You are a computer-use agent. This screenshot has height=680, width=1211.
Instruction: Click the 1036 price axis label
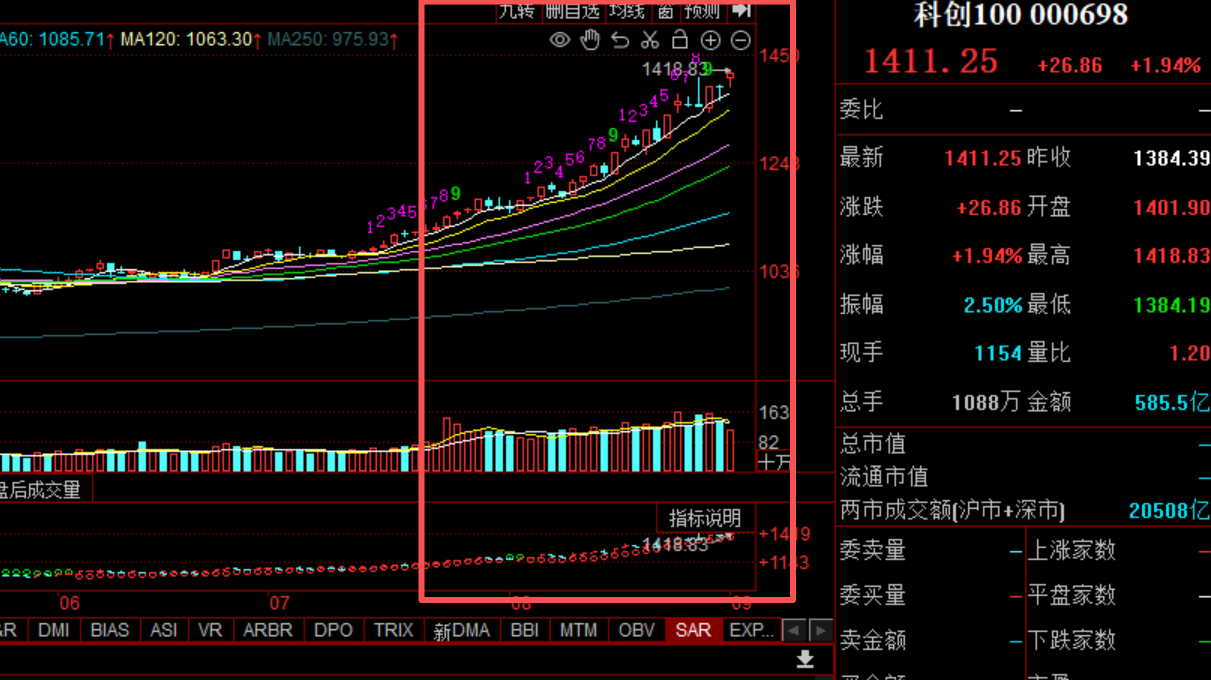pyautogui.click(x=780, y=271)
